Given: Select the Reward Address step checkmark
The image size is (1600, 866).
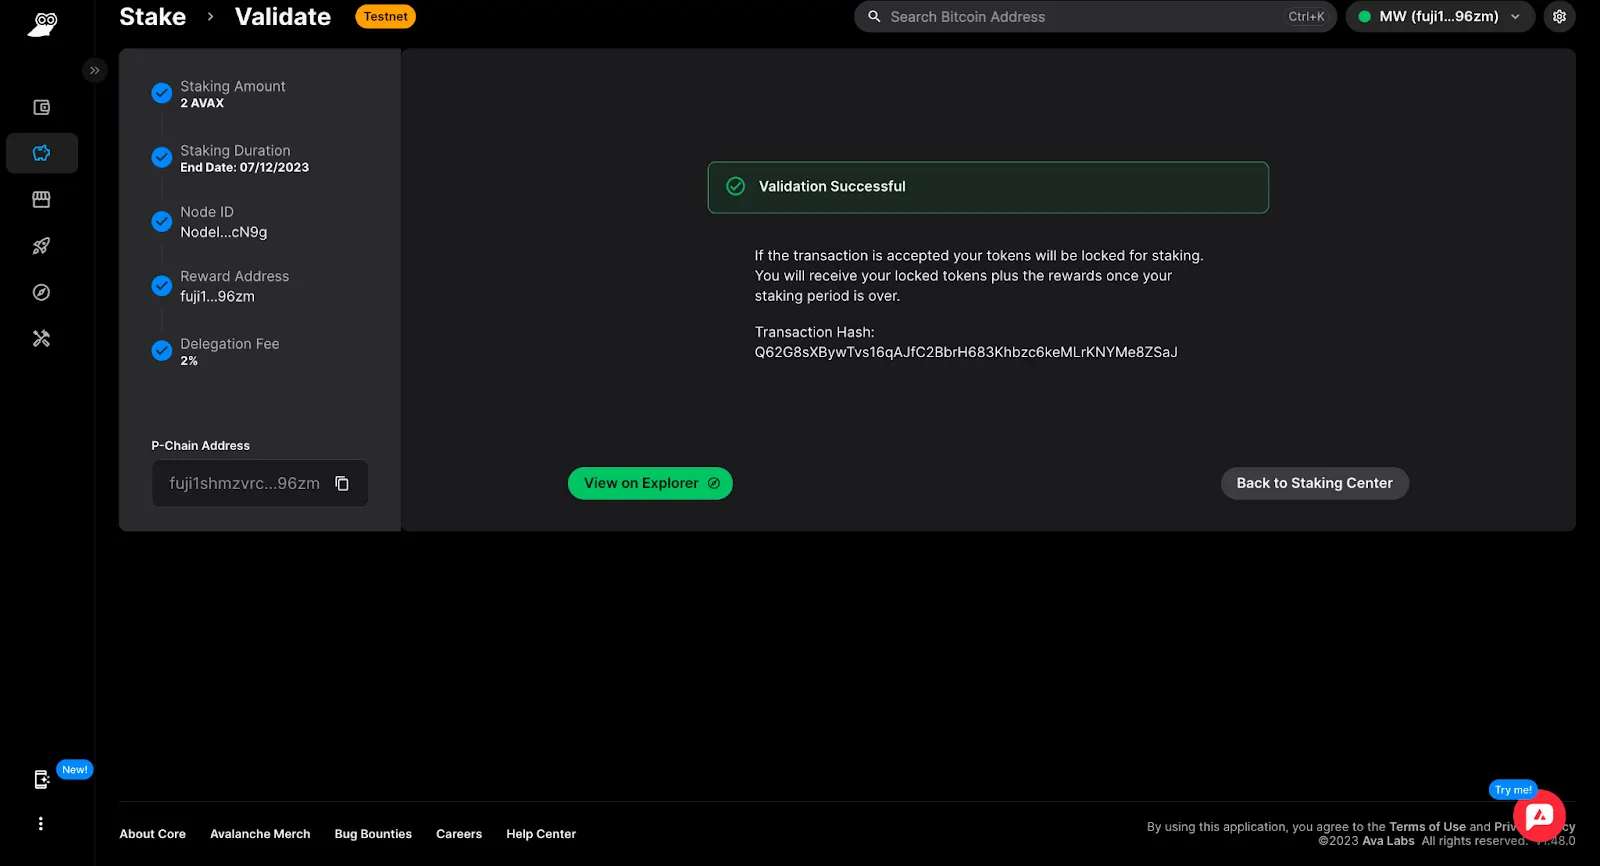Looking at the screenshot, I should tap(161, 285).
